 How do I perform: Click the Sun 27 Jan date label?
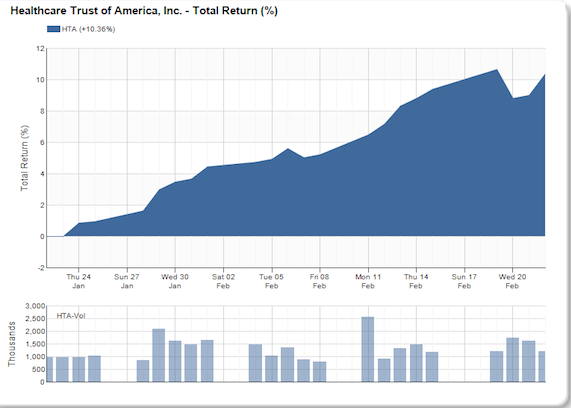127,281
